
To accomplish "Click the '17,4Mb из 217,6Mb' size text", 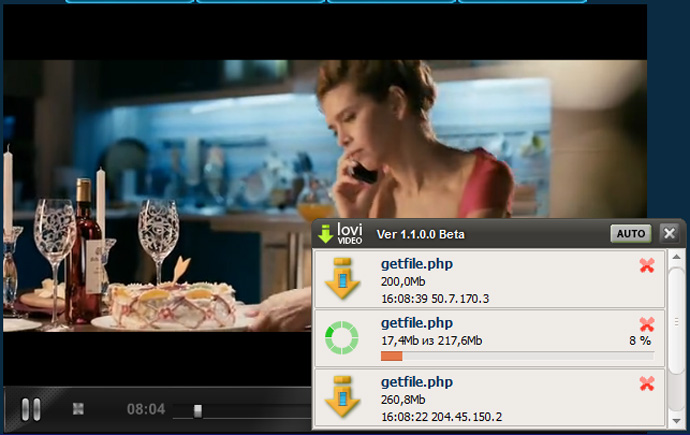I will (432, 340).
